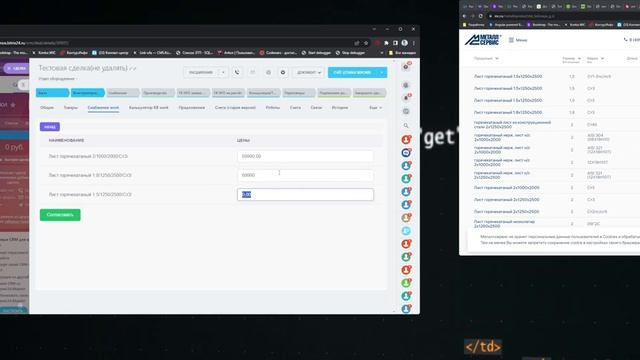The image size is (640, 360).
Task: Open the browser extensions puzzle icon
Action: (x=386, y=43)
